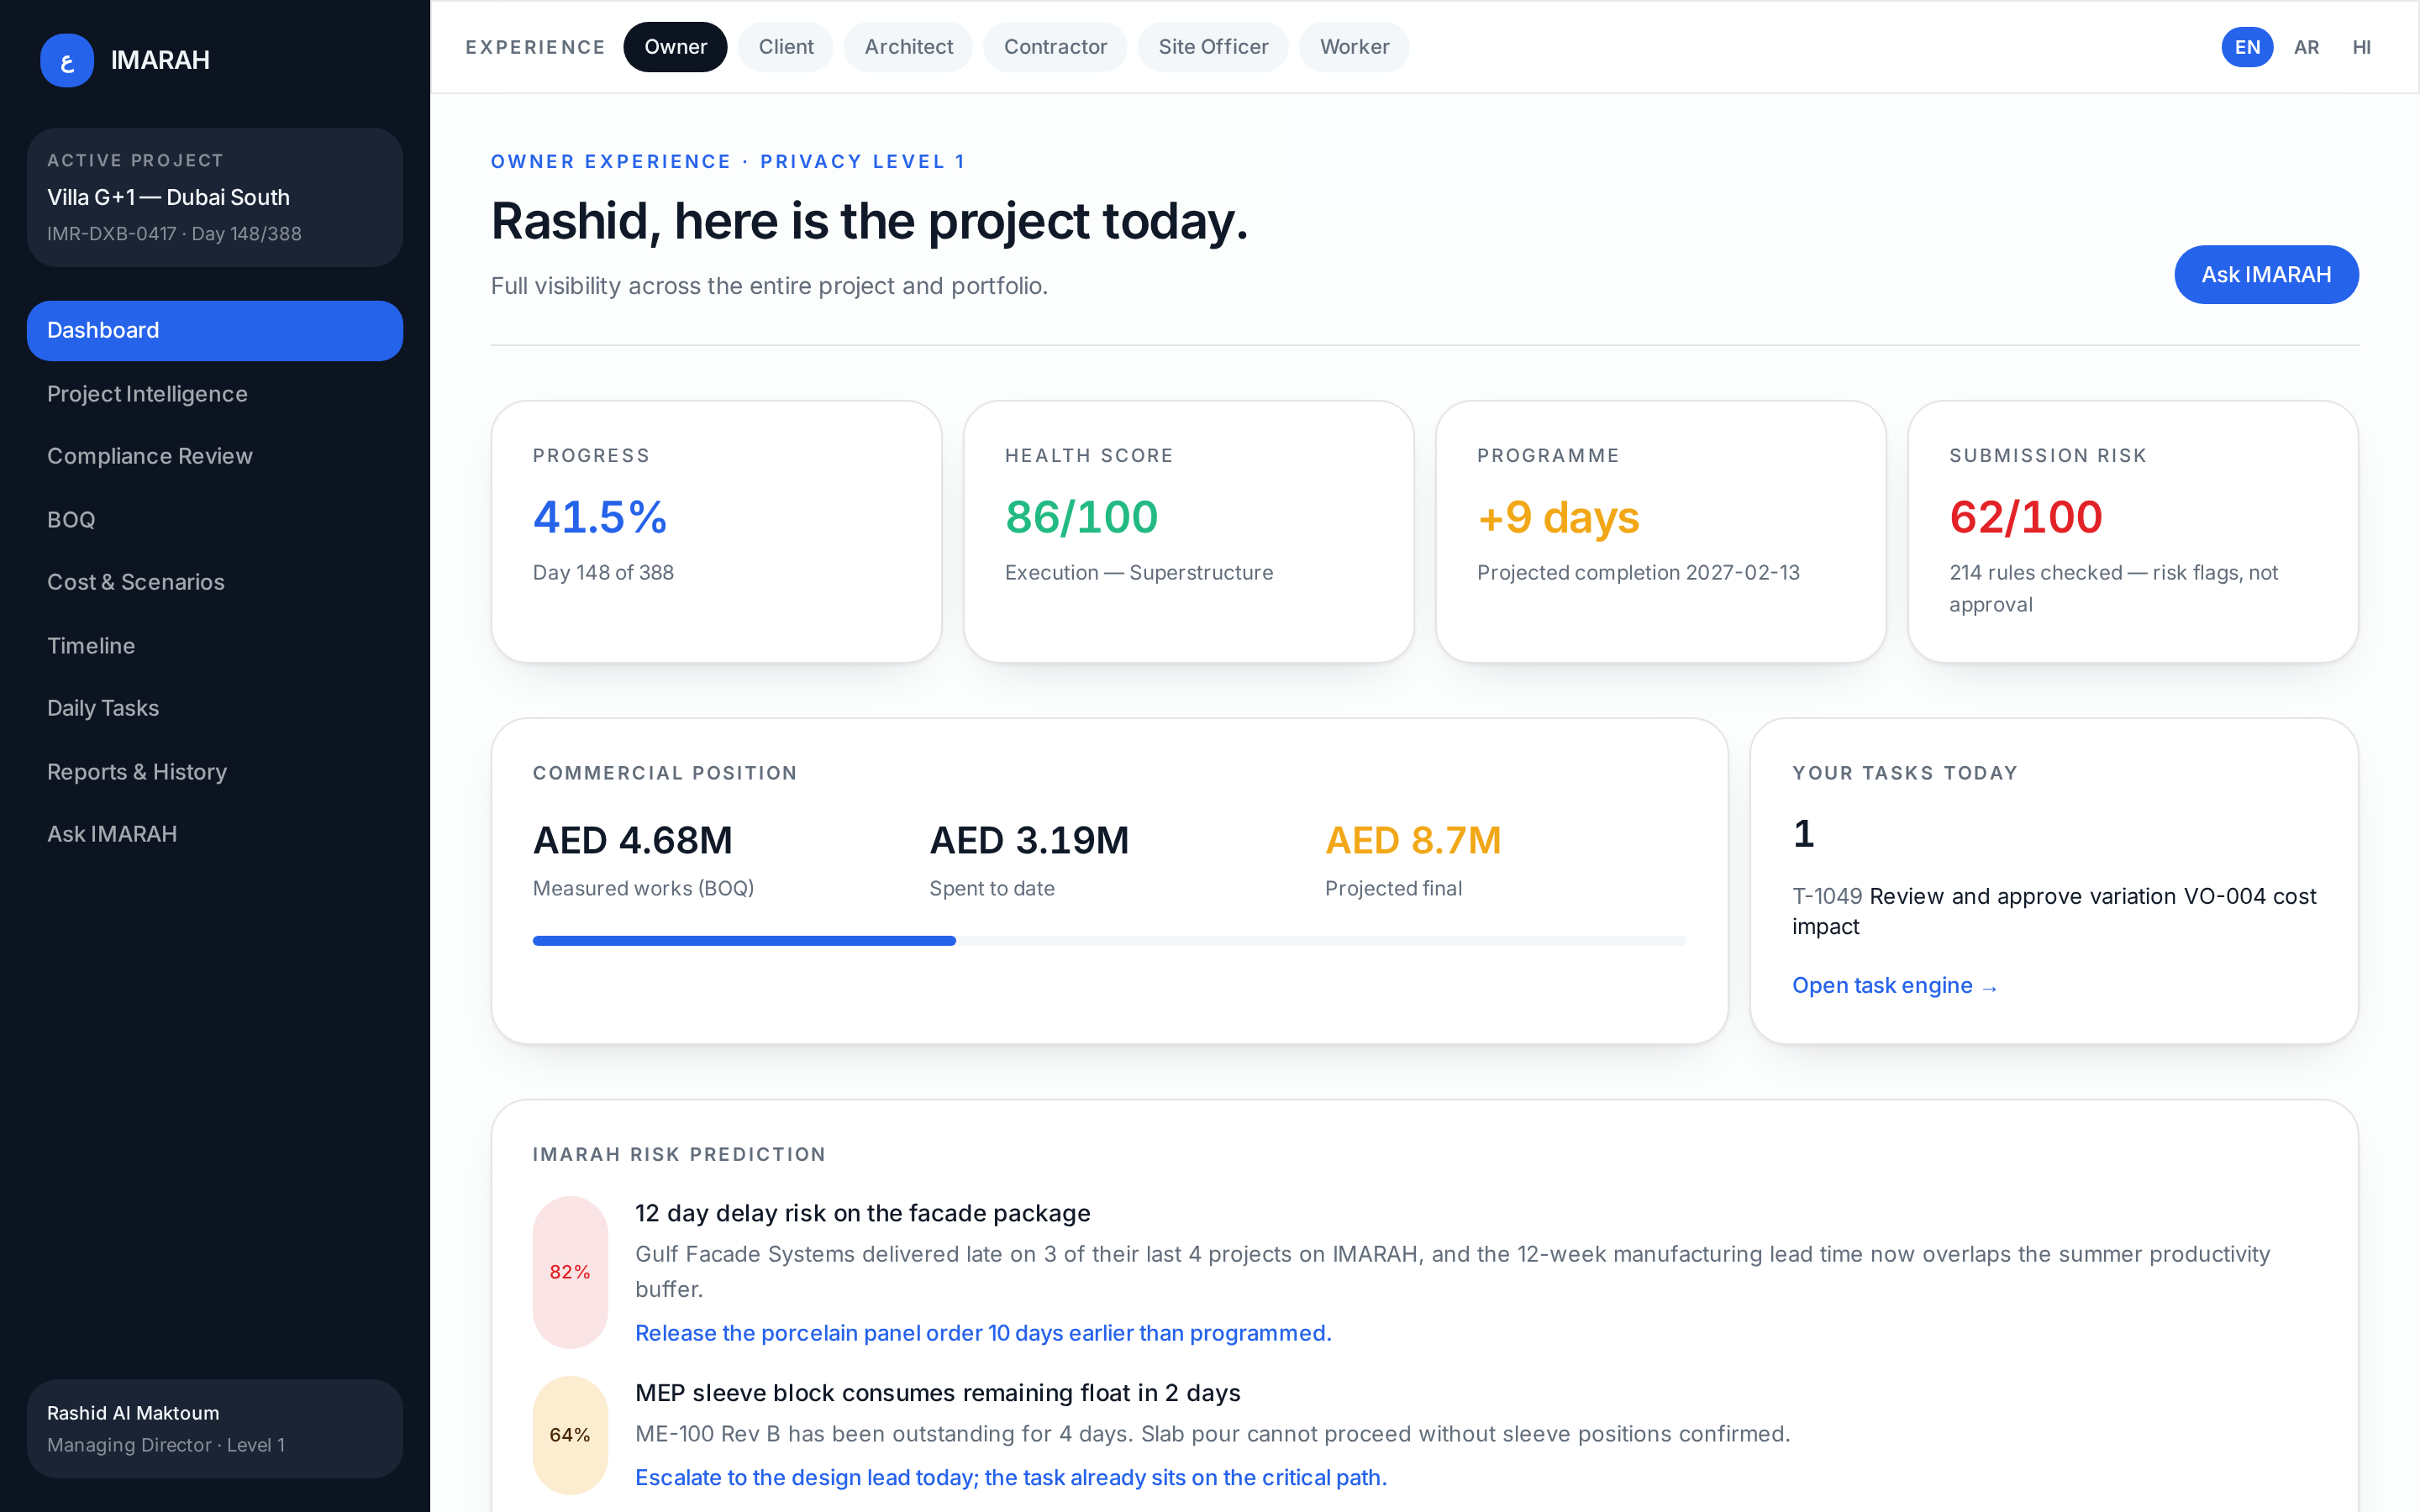
Task: Click 'Owner Experience · Privacy Level 1' label
Action: (727, 162)
